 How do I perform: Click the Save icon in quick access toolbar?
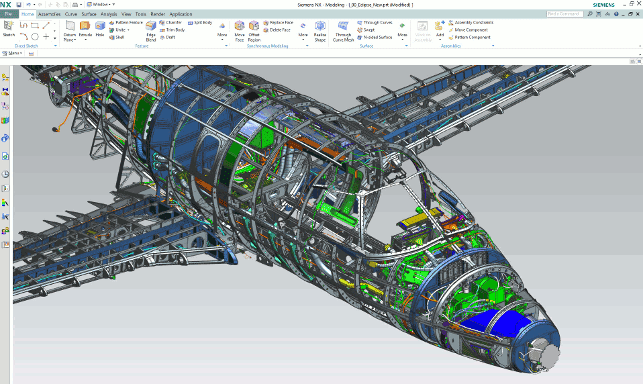[x=19, y=5]
